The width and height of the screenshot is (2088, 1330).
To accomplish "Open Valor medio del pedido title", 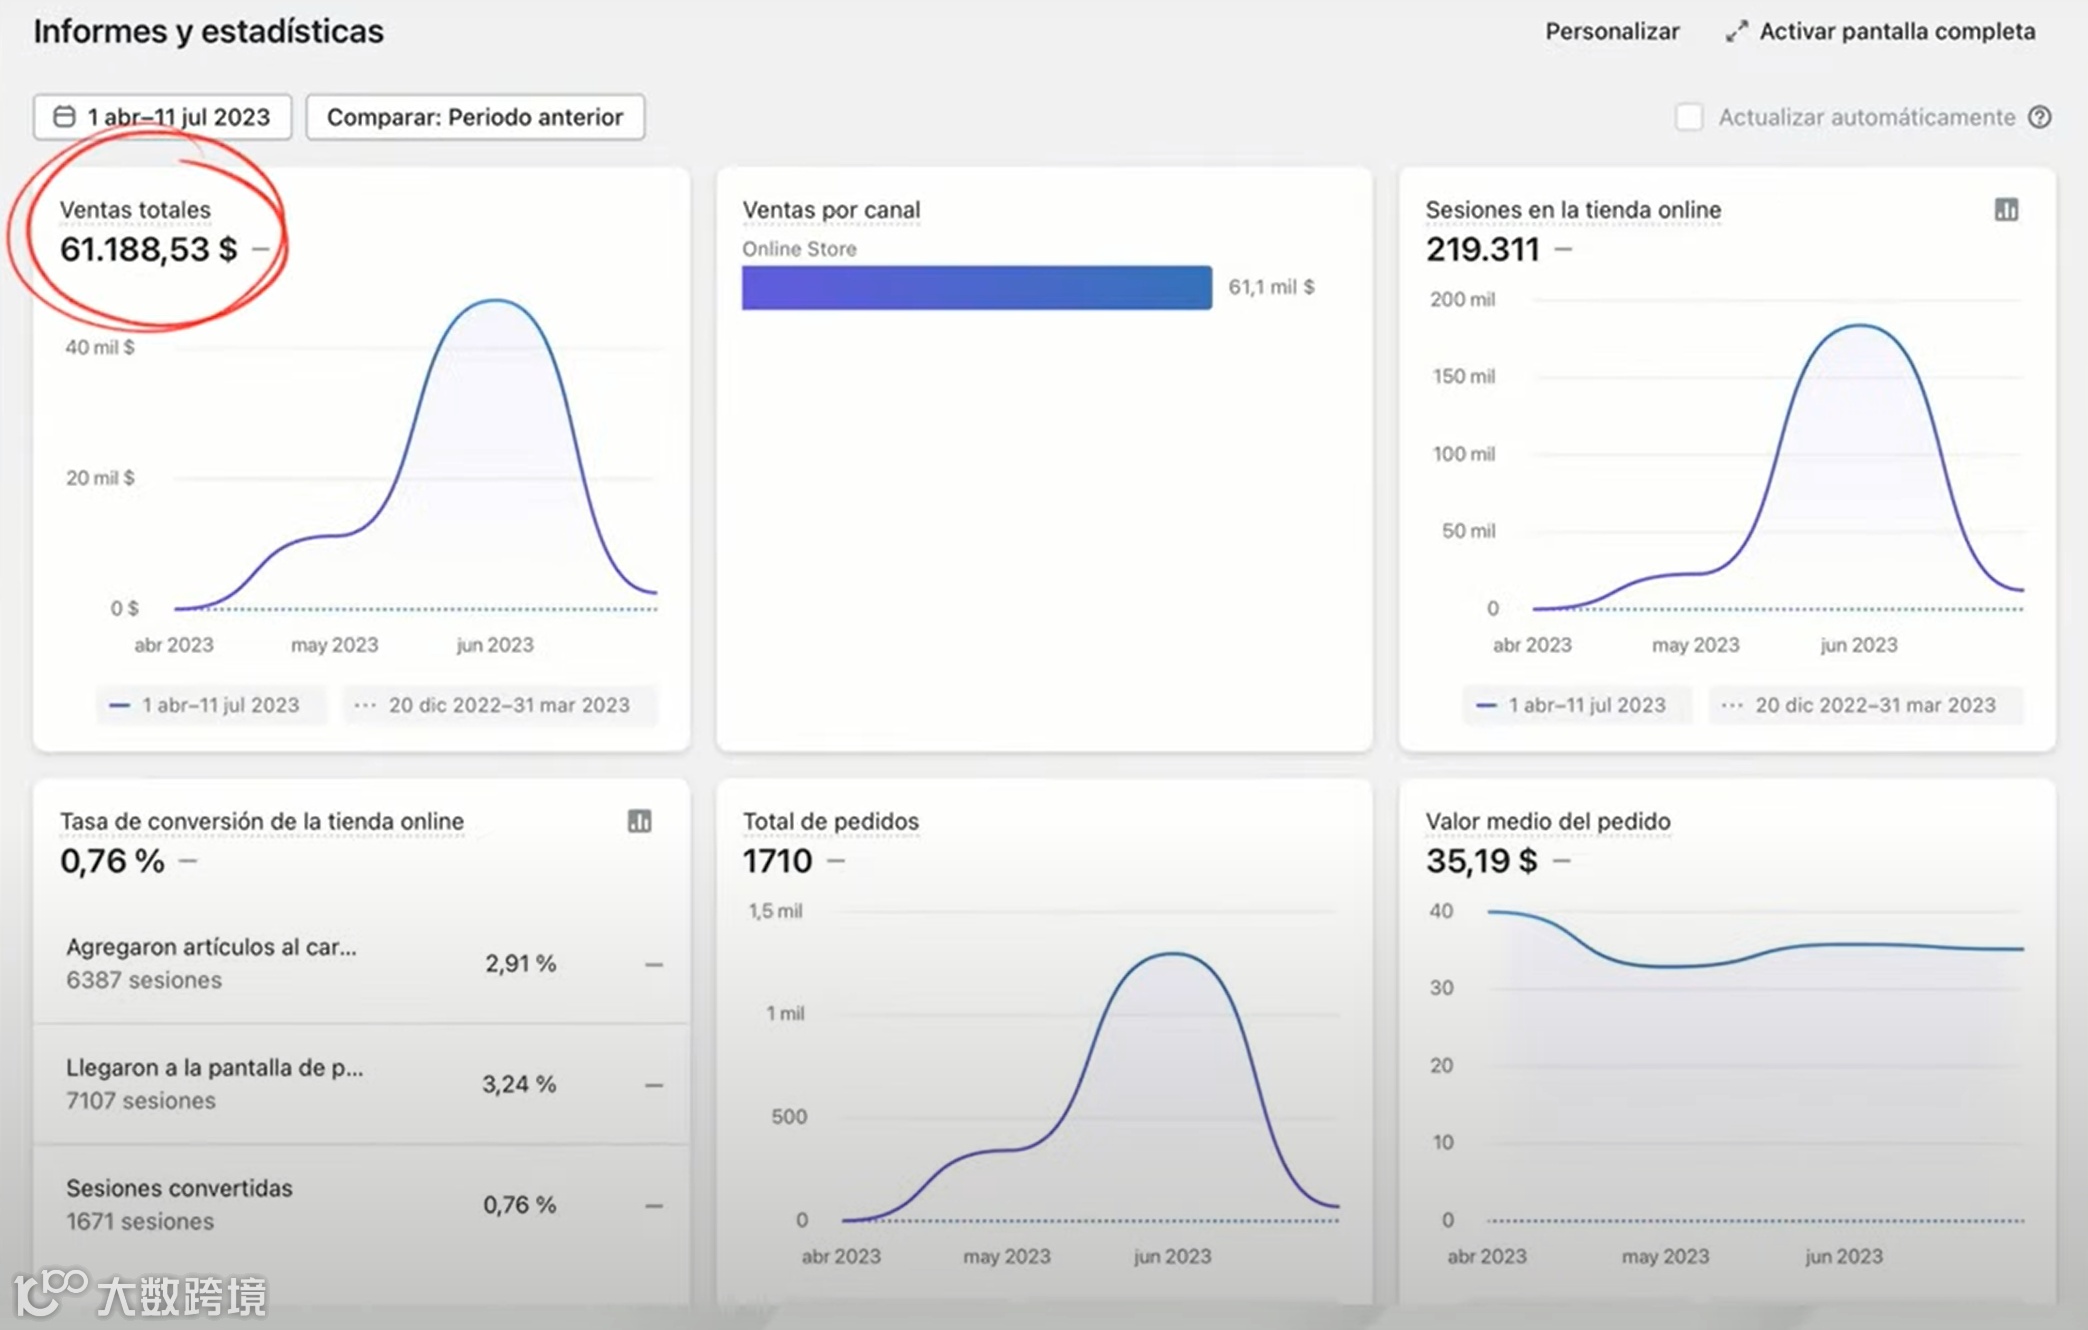I will point(1547,821).
